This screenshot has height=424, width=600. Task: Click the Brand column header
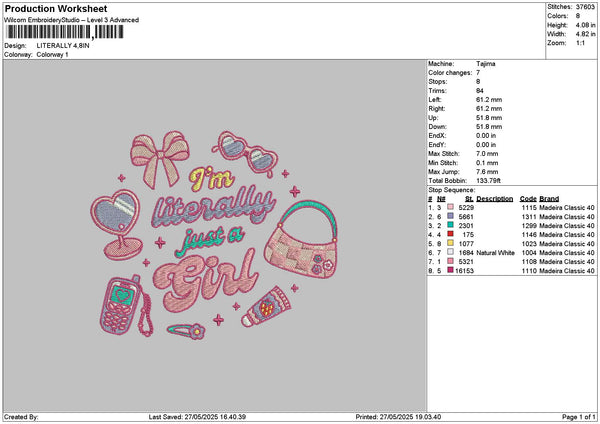(x=551, y=199)
